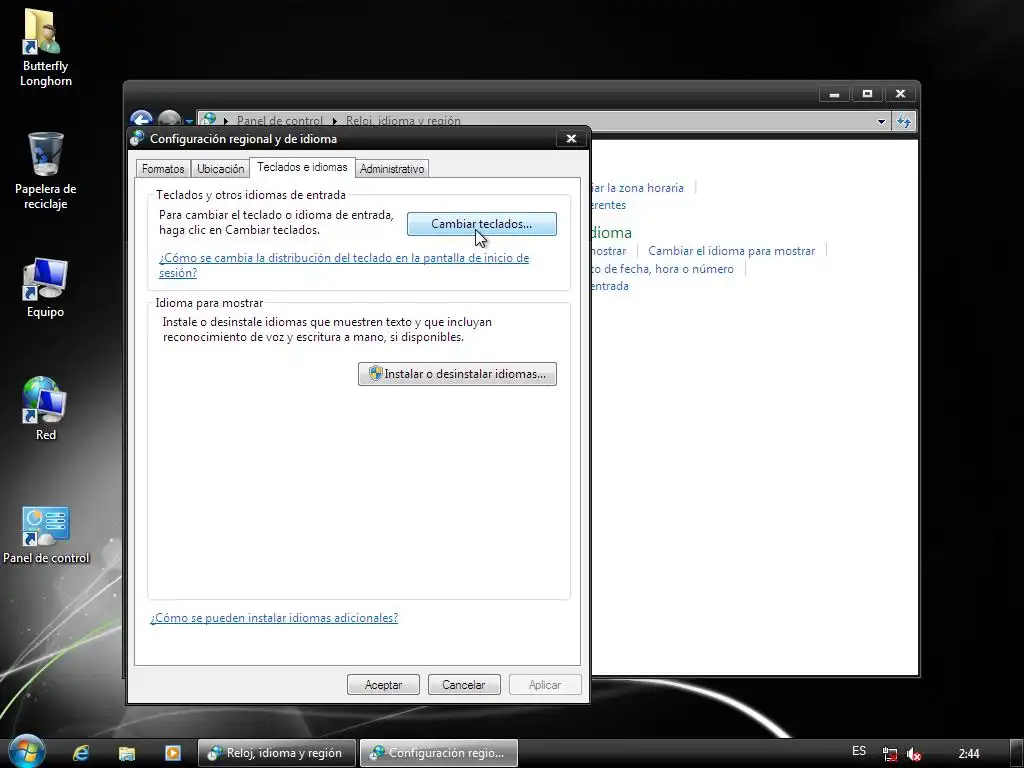
Task: Click Cambiar el idioma para mostrar link
Action: click(x=731, y=251)
